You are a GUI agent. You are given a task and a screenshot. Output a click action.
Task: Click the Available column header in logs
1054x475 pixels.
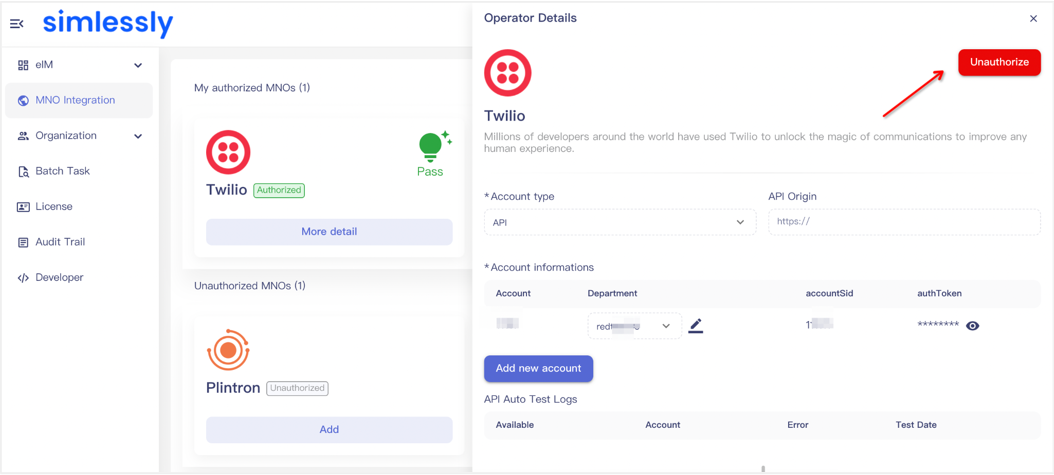click(515, 425)
